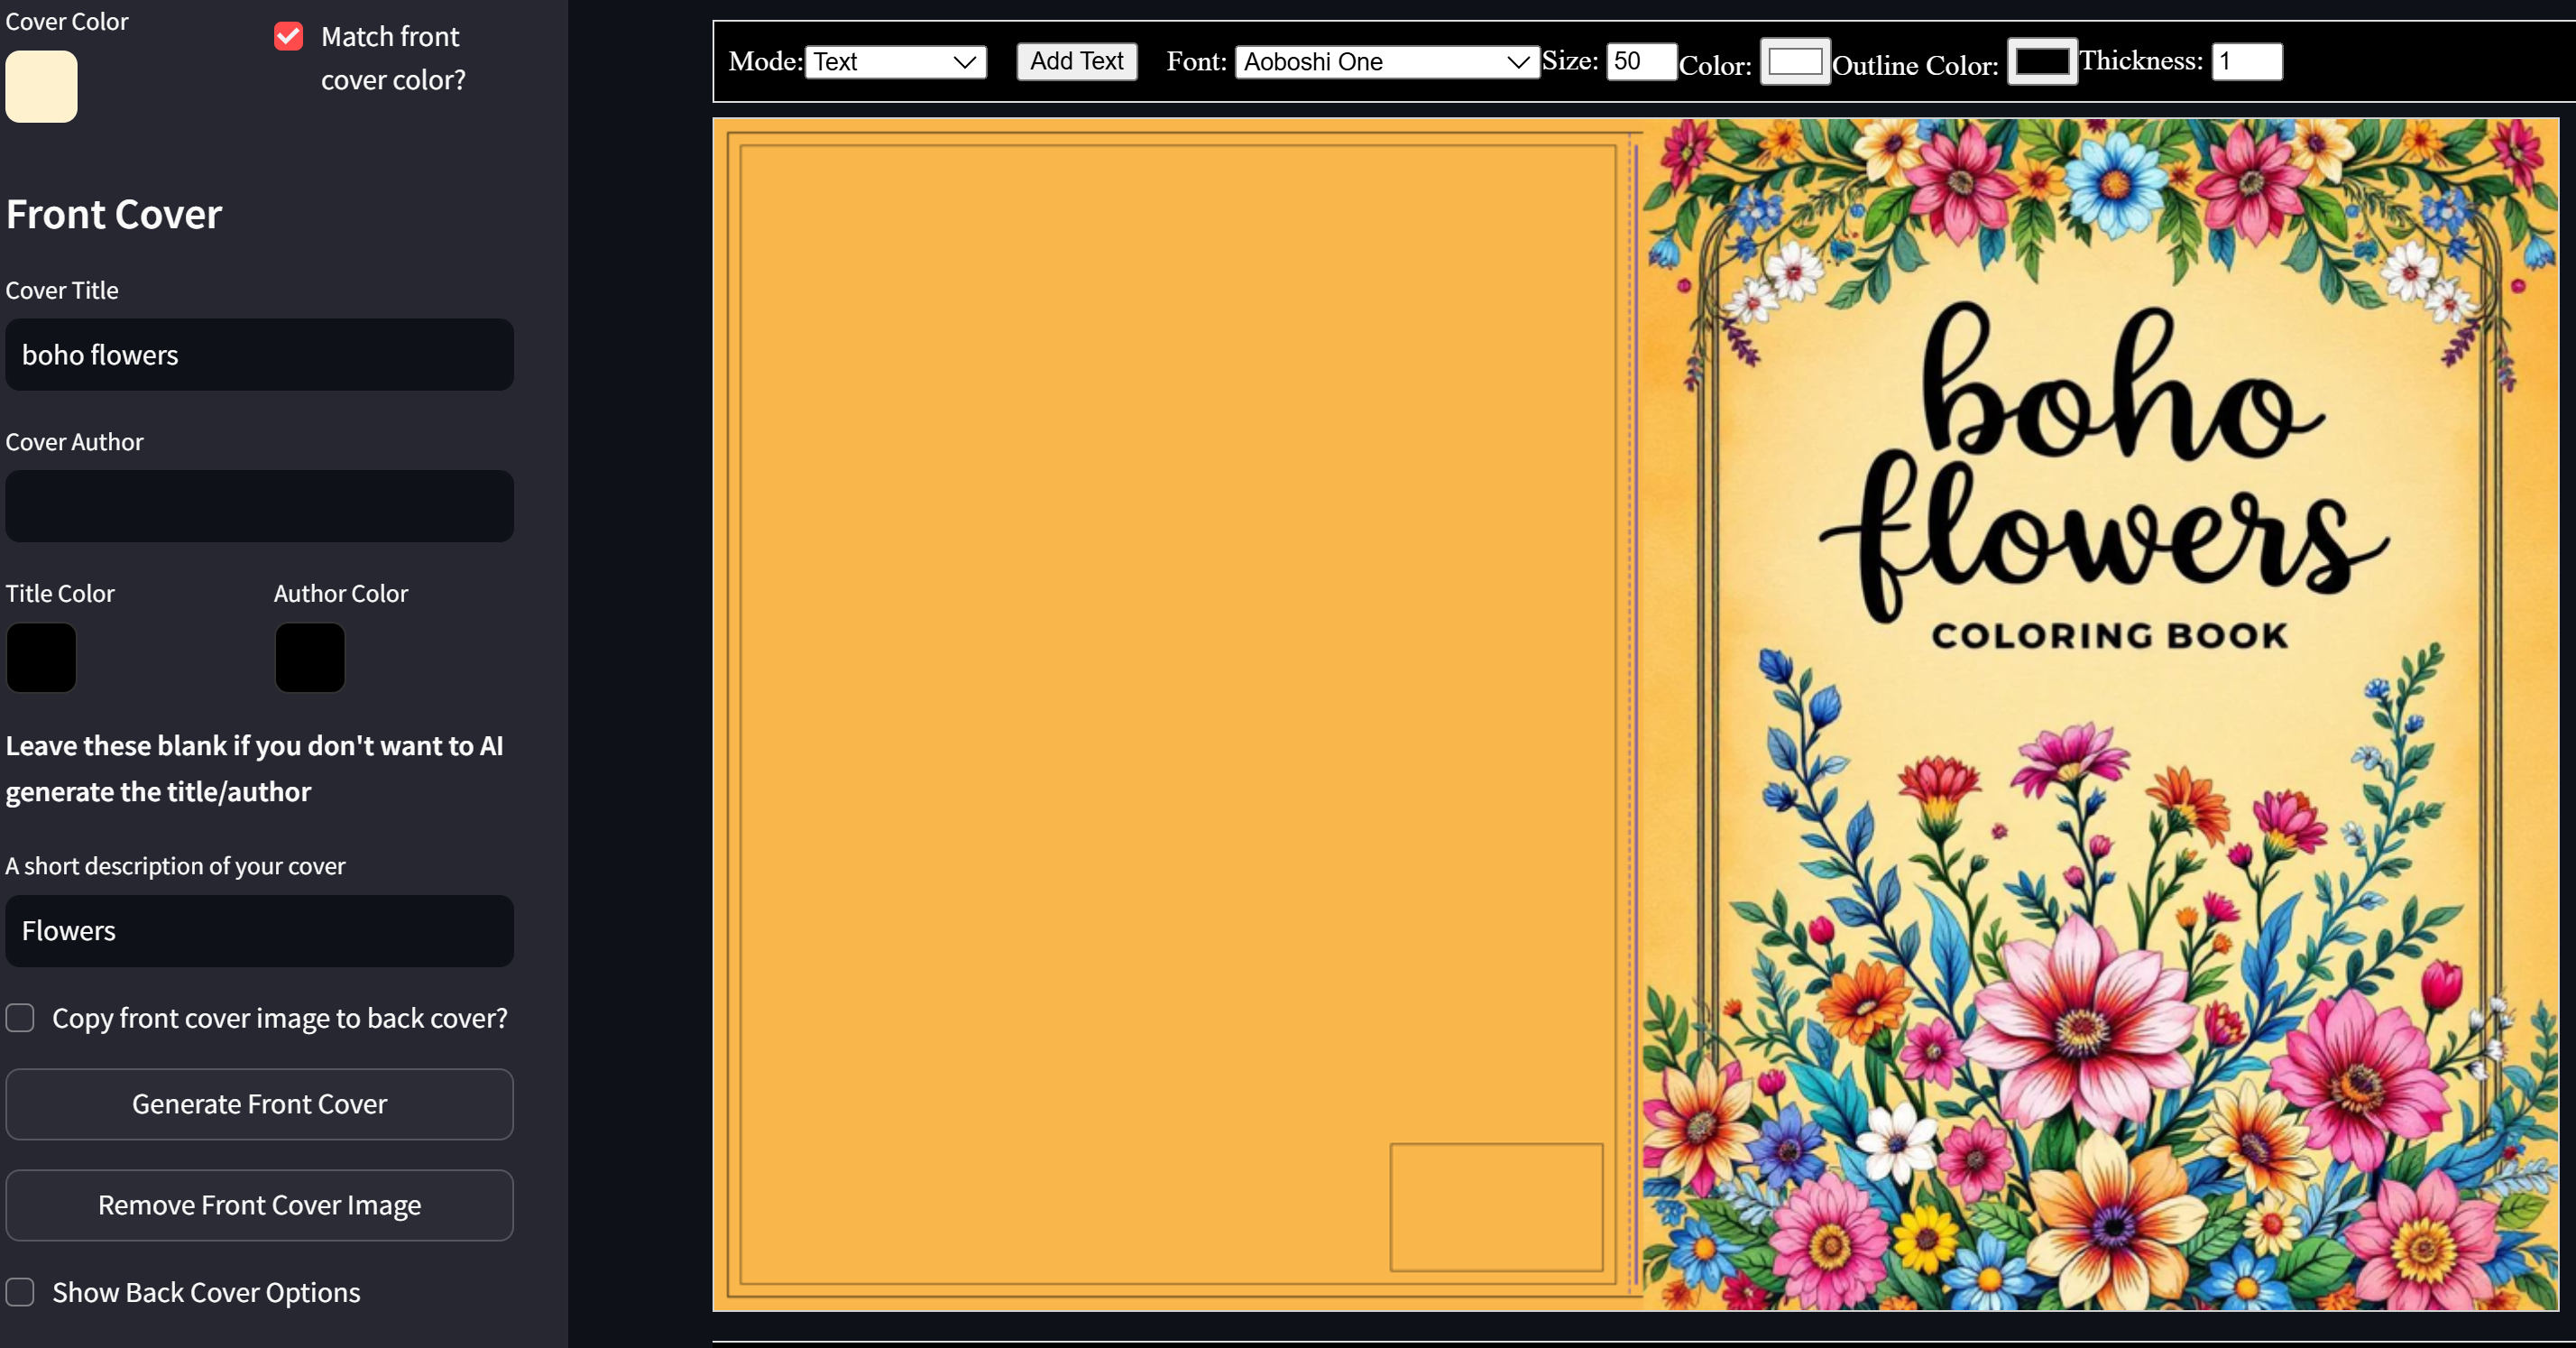Open the text Color picker in toolbar
The image size is (2576, 1348).
click(1795, 61)
